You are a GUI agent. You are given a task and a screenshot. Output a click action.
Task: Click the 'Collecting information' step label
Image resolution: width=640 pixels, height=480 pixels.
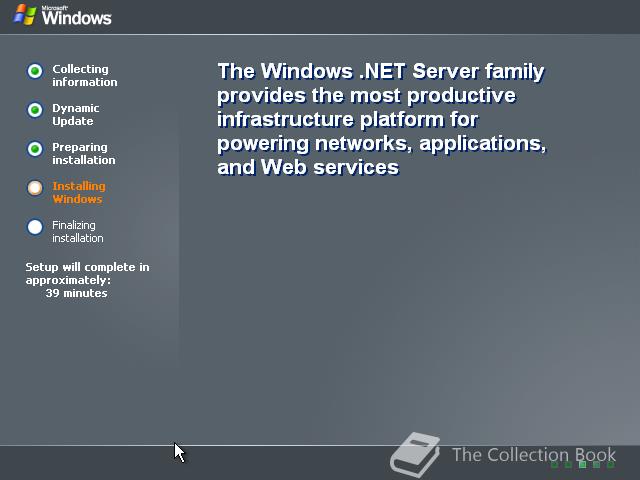(x=84, y=76)
